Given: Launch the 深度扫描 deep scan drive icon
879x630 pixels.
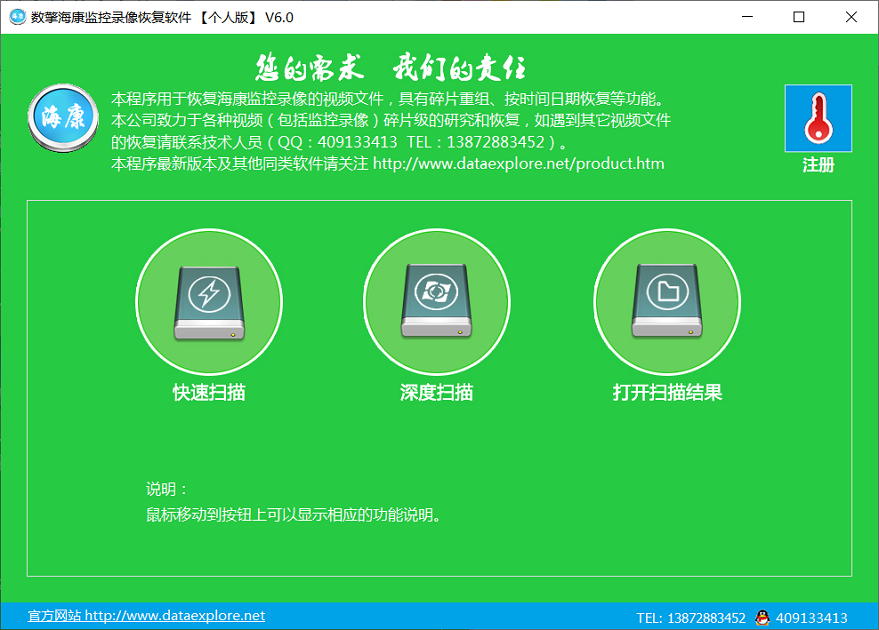Looking at the screenshot, I should (437, 302).
